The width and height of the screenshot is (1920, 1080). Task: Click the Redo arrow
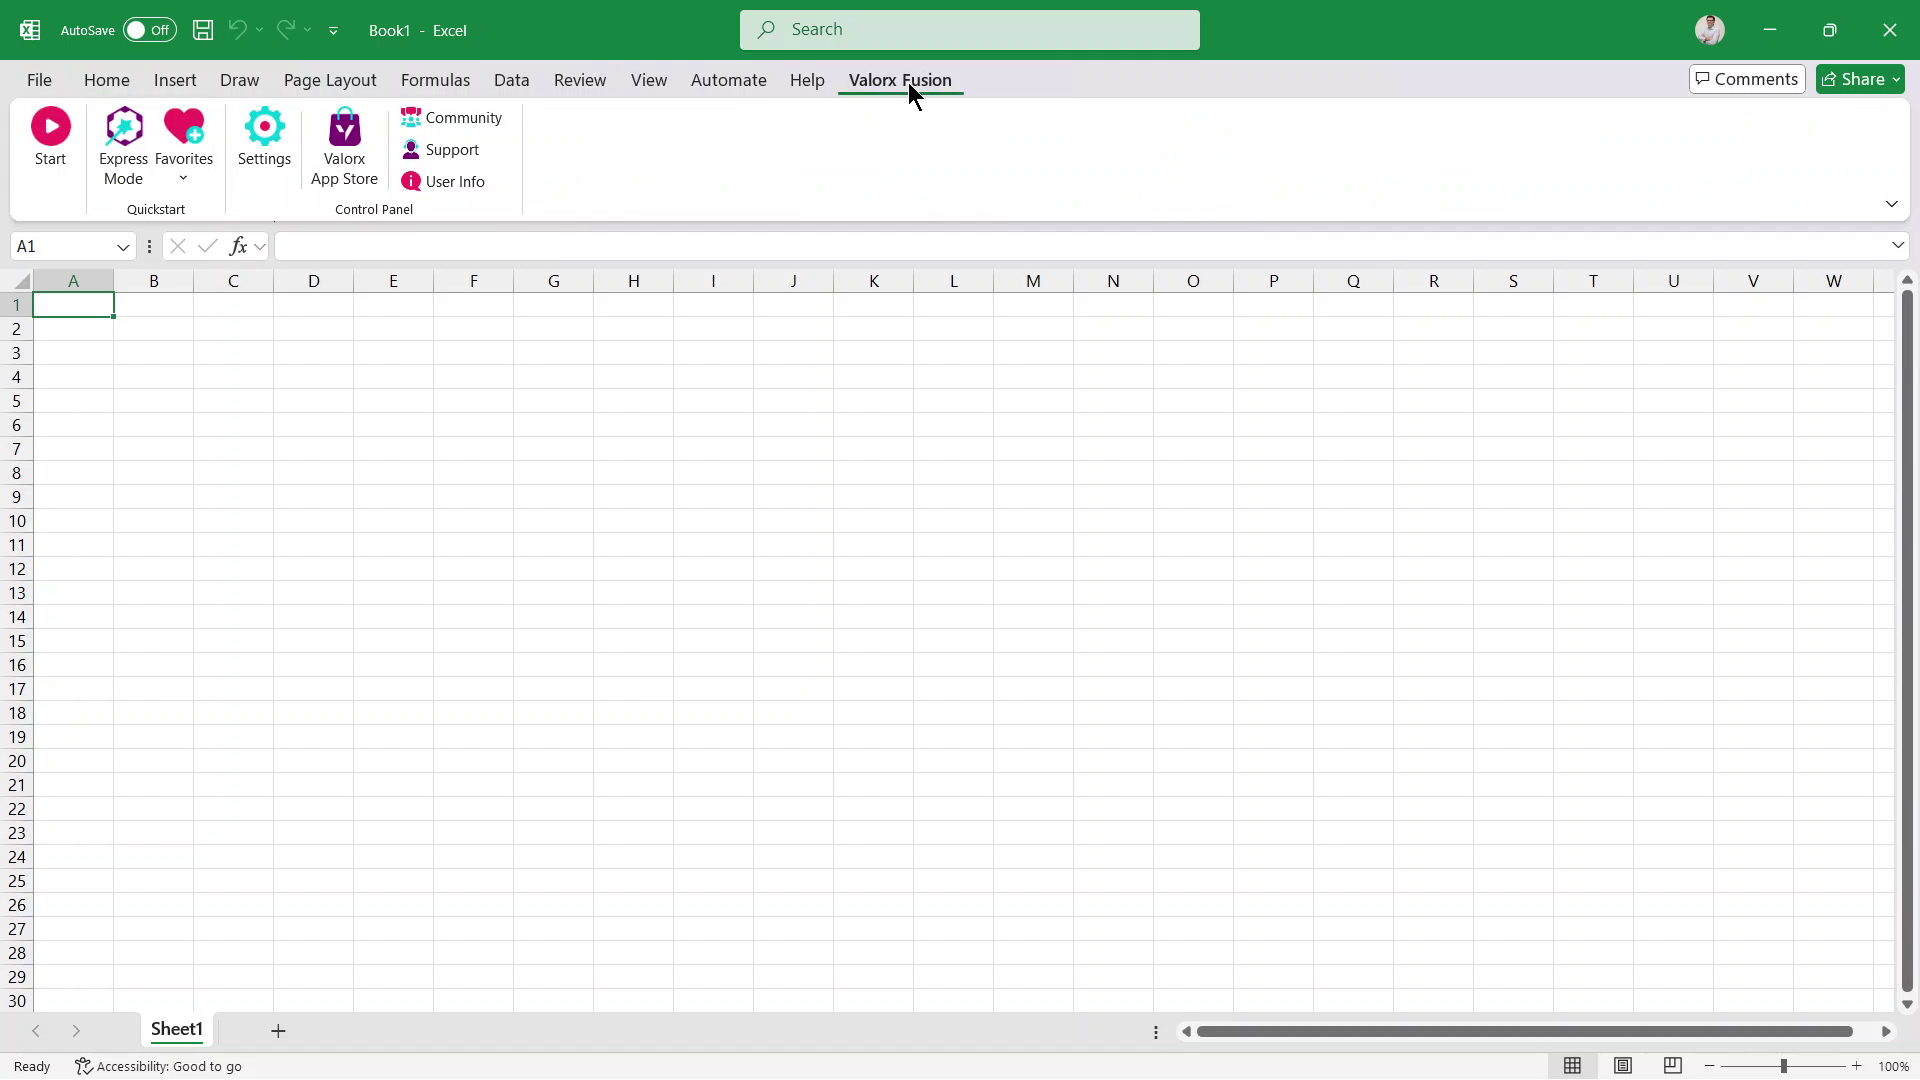[x=285, y=30]
